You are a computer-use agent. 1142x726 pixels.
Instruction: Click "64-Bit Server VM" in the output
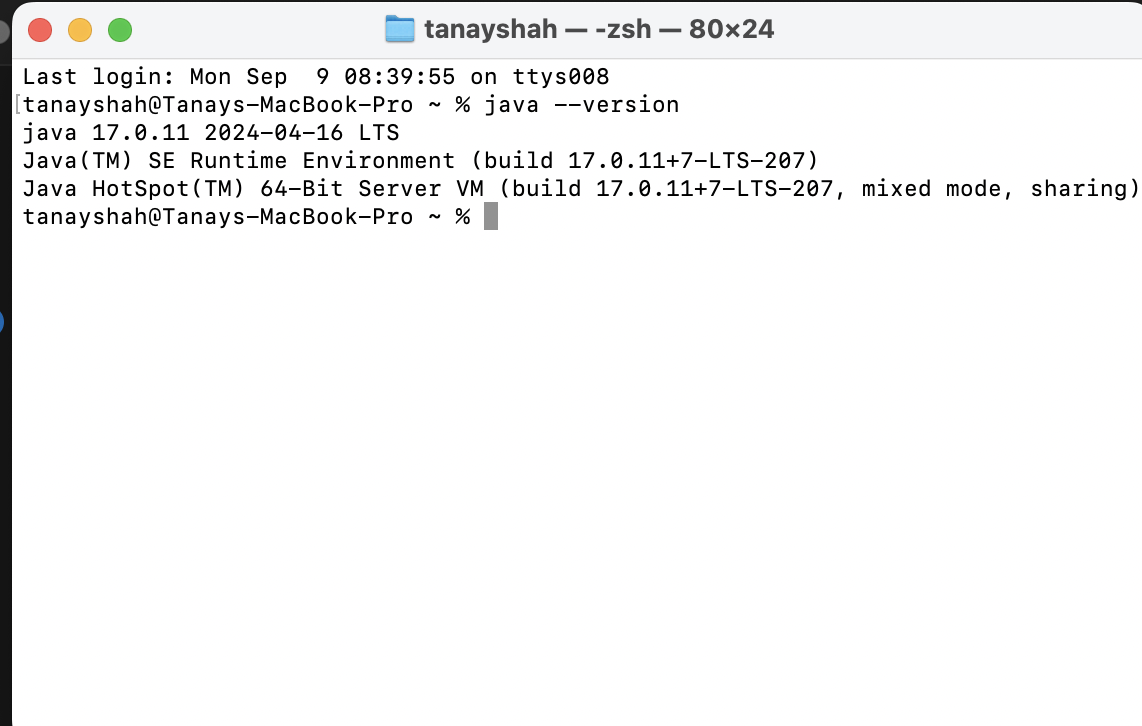pos(372,189)
